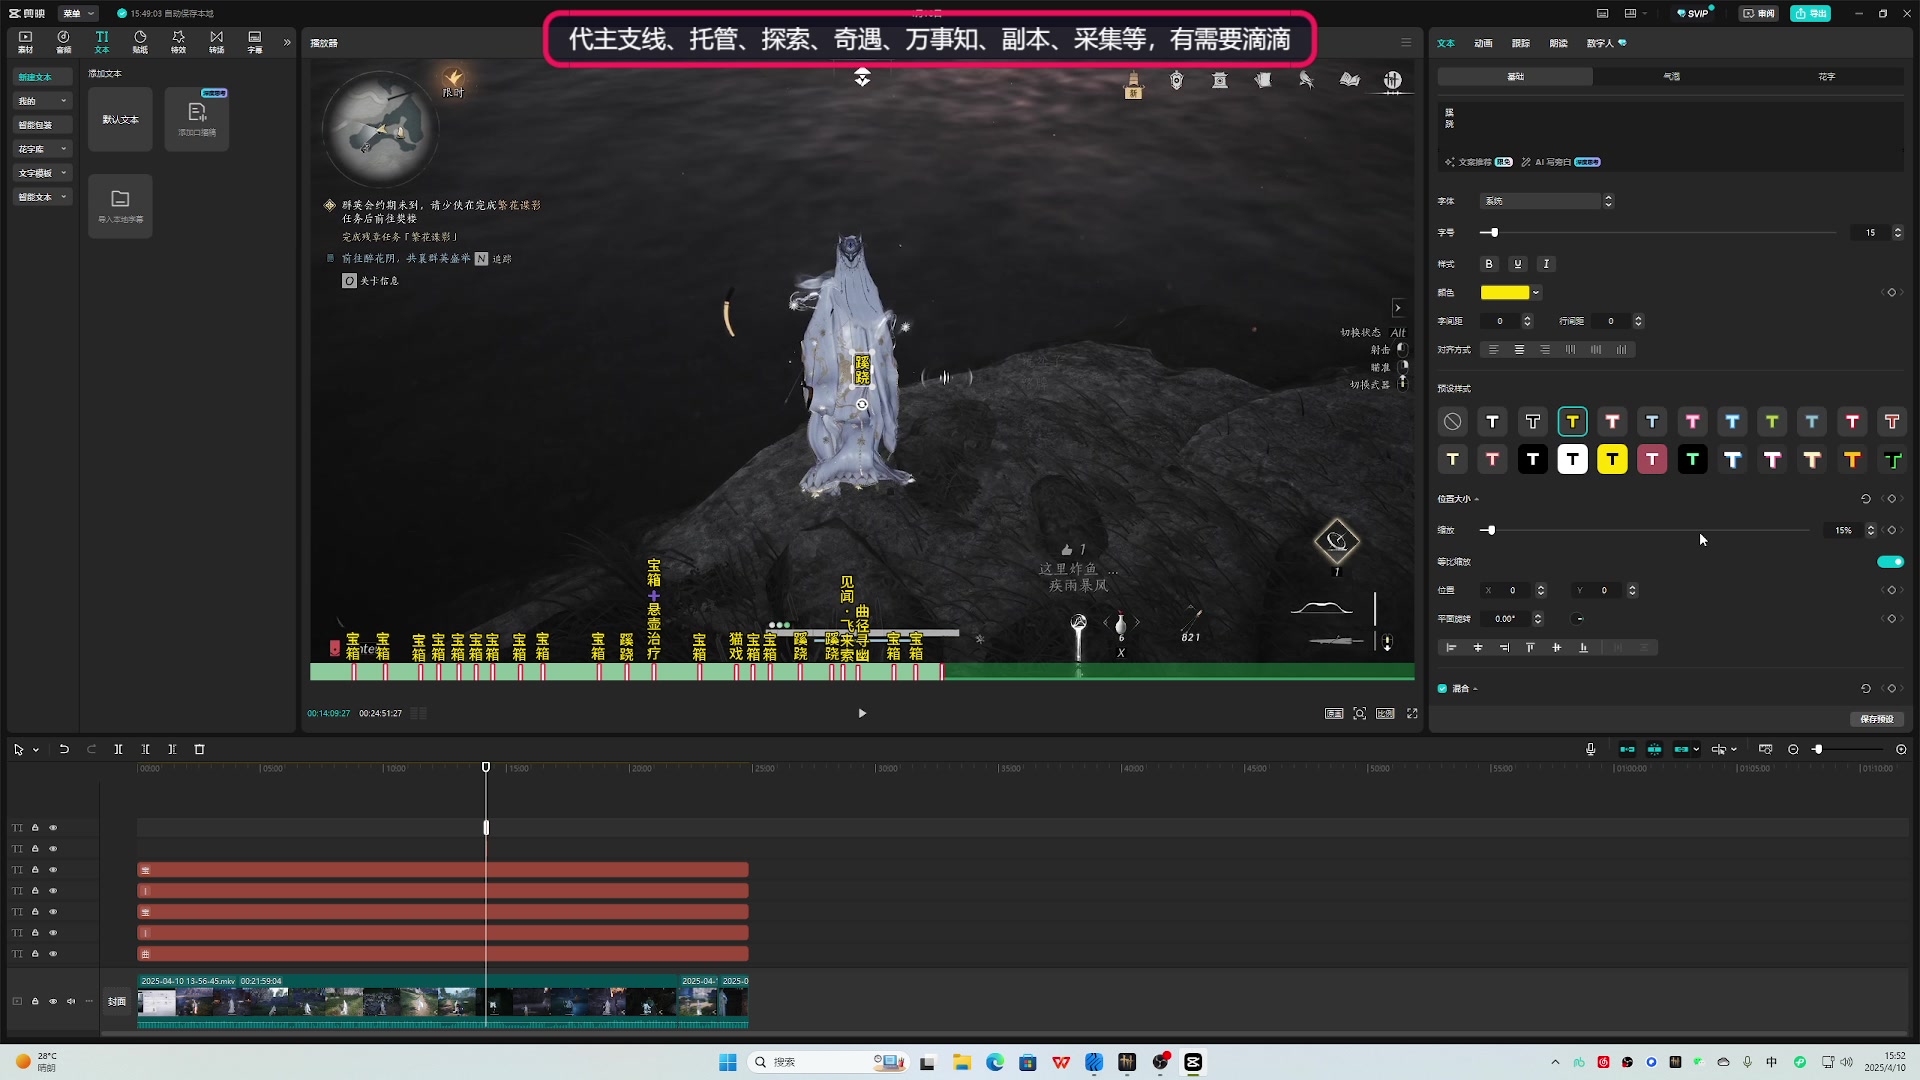Viewport: 1920px width, 1080px height.
Task: Click the 导出 export button
Action: 1811,13
